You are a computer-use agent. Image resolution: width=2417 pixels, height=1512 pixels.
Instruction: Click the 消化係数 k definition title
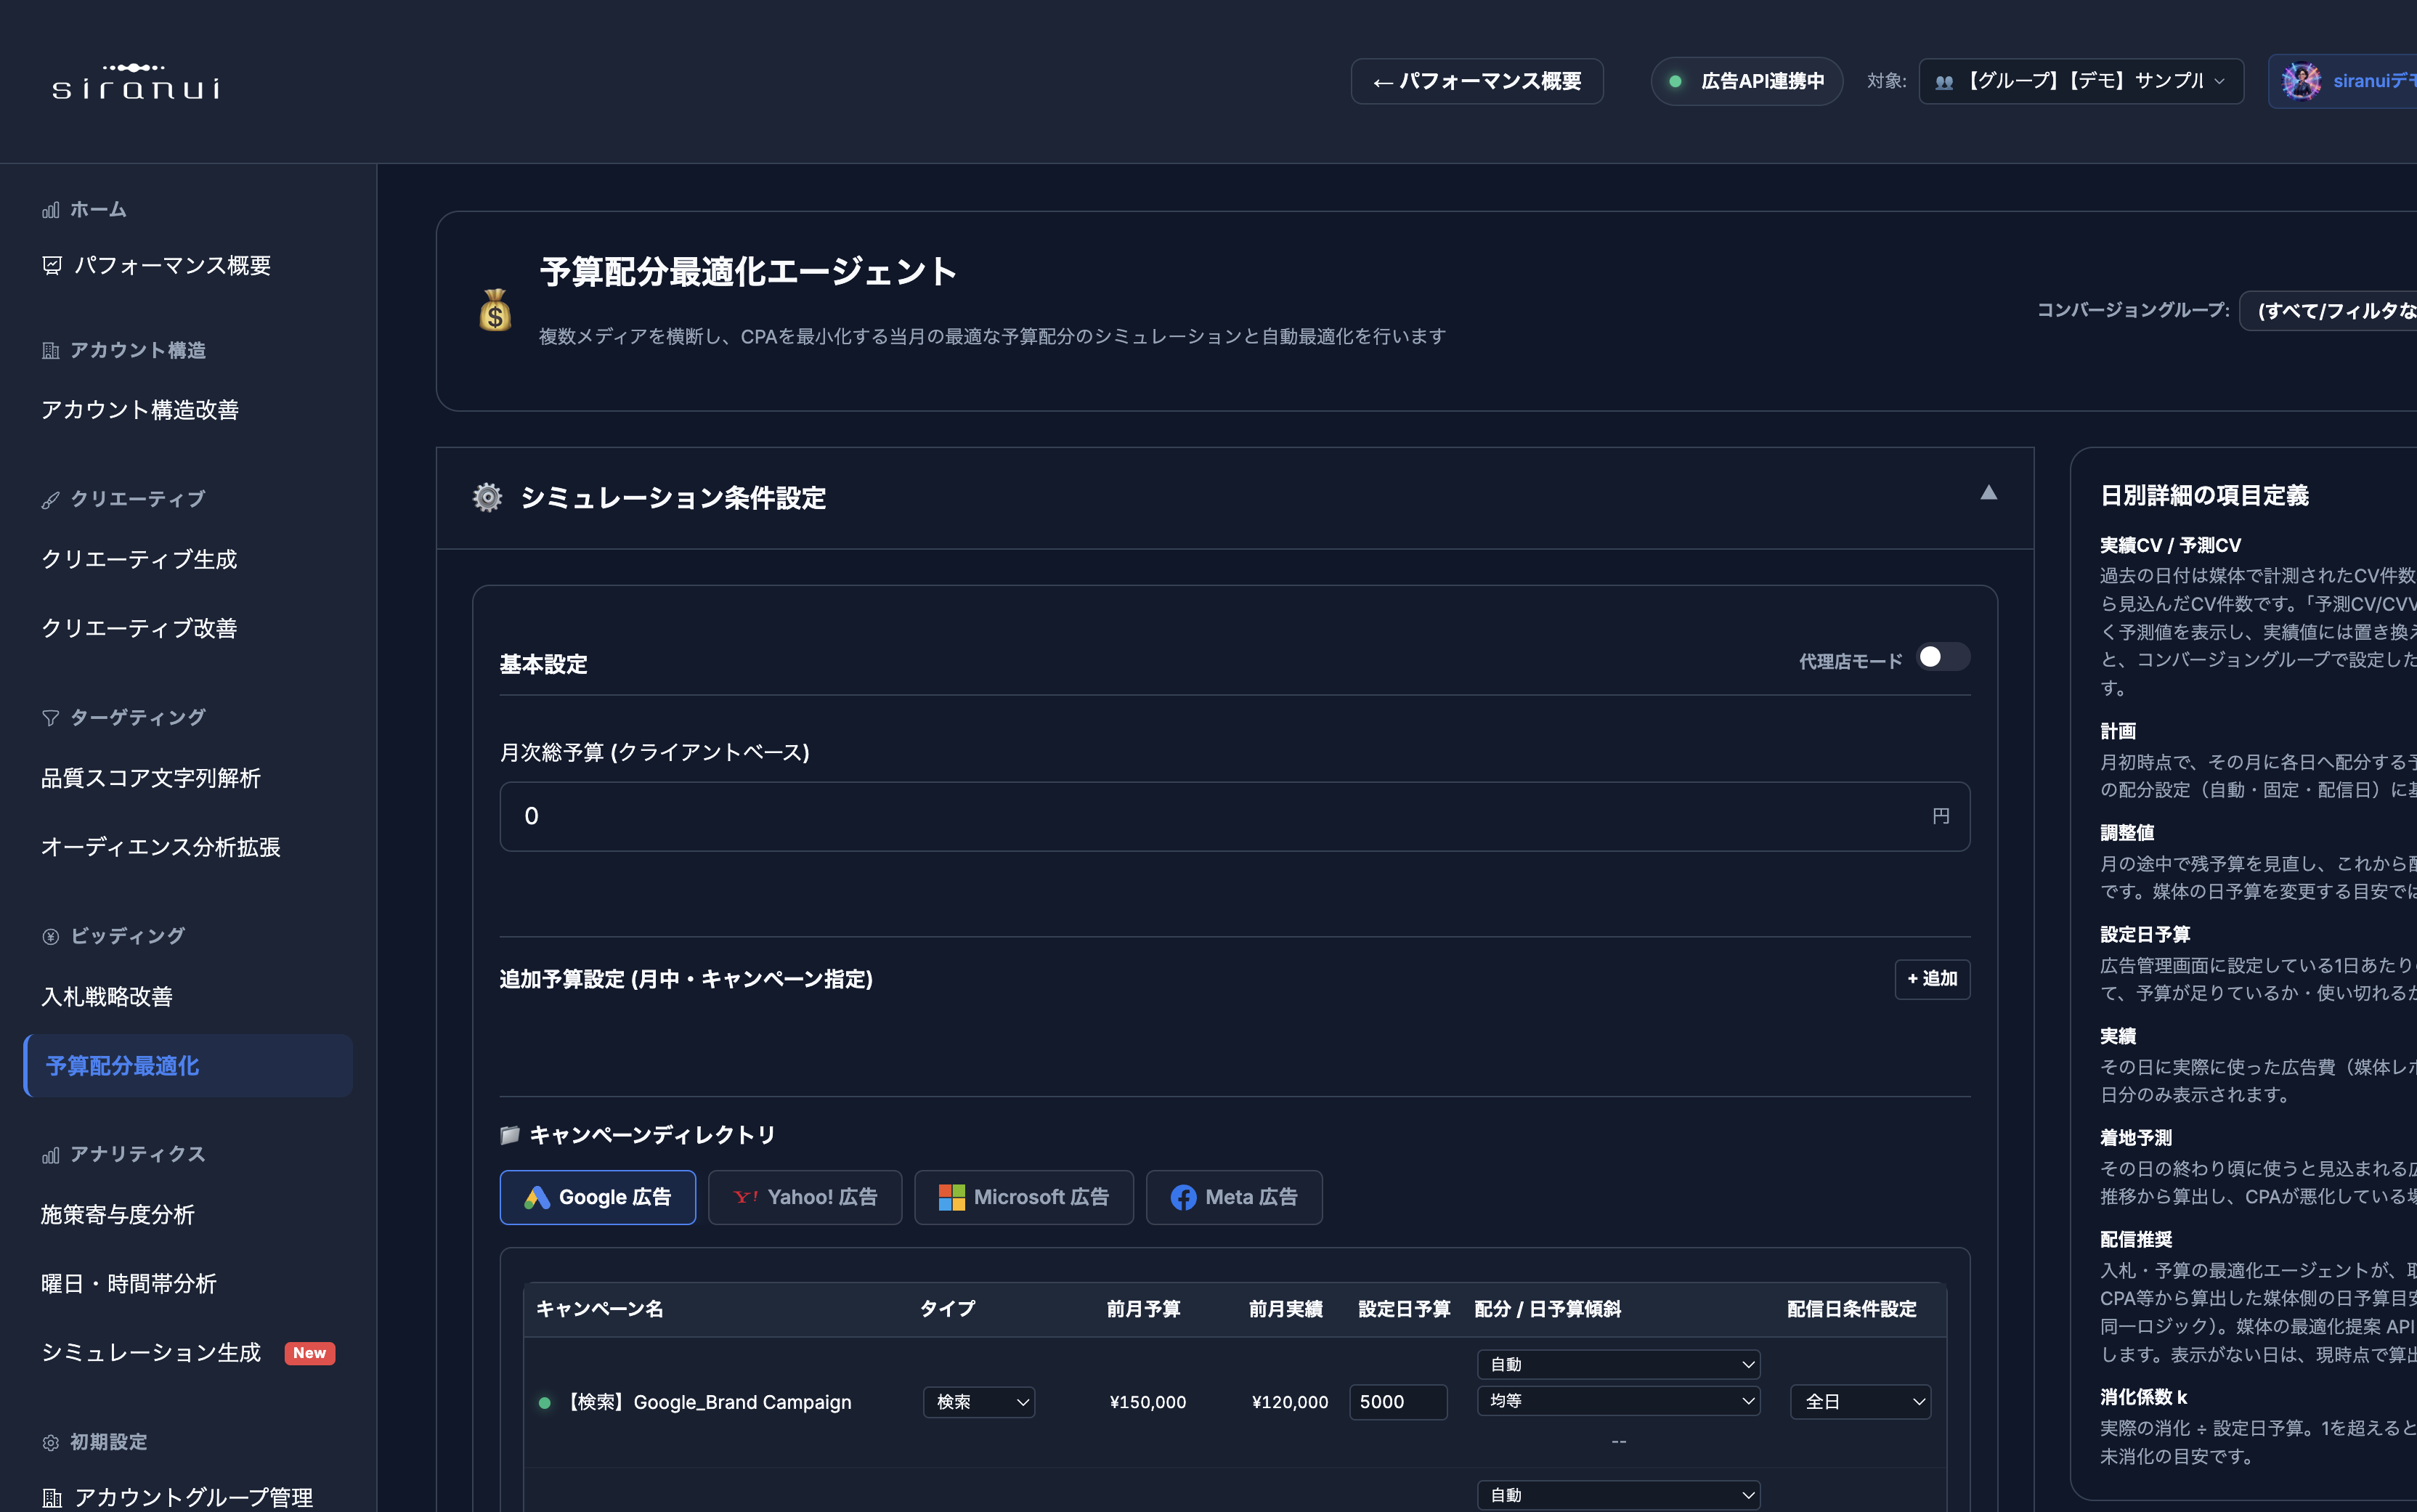point(2143,1397)
